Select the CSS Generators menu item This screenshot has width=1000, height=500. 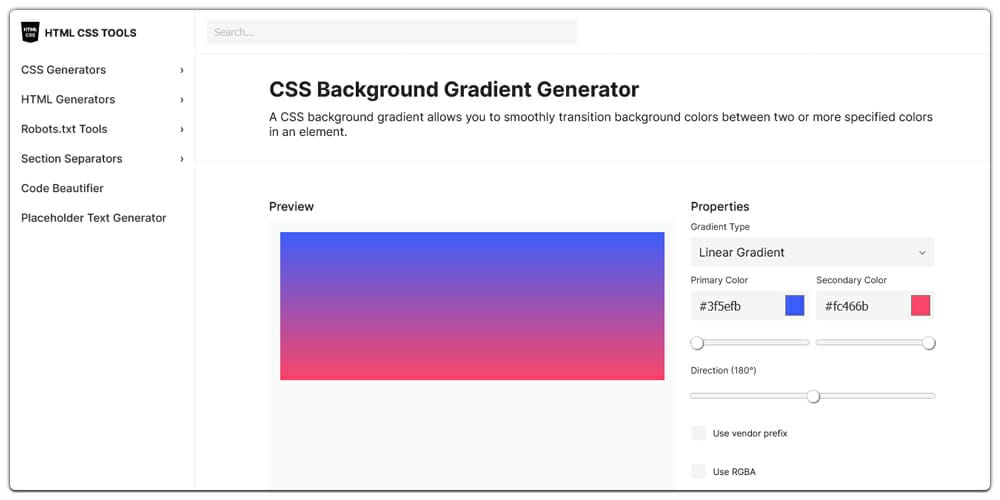pyautogui.click(x=63, y=70)
